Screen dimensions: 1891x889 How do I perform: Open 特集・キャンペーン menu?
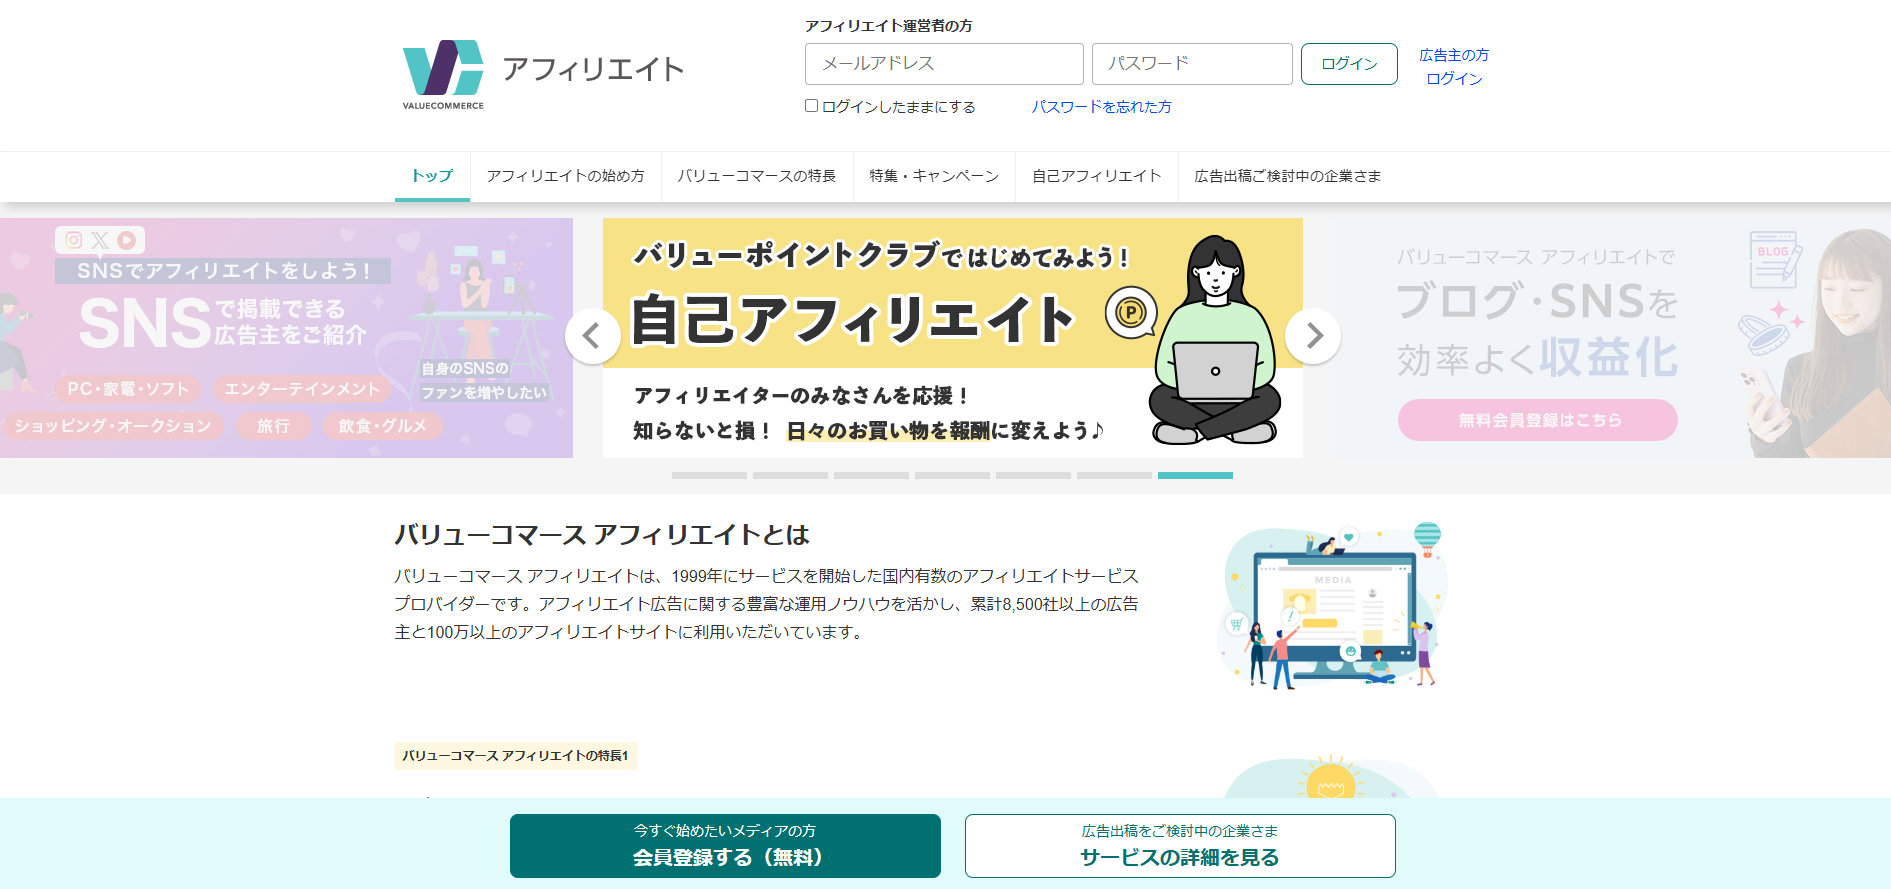click(934, 176)
